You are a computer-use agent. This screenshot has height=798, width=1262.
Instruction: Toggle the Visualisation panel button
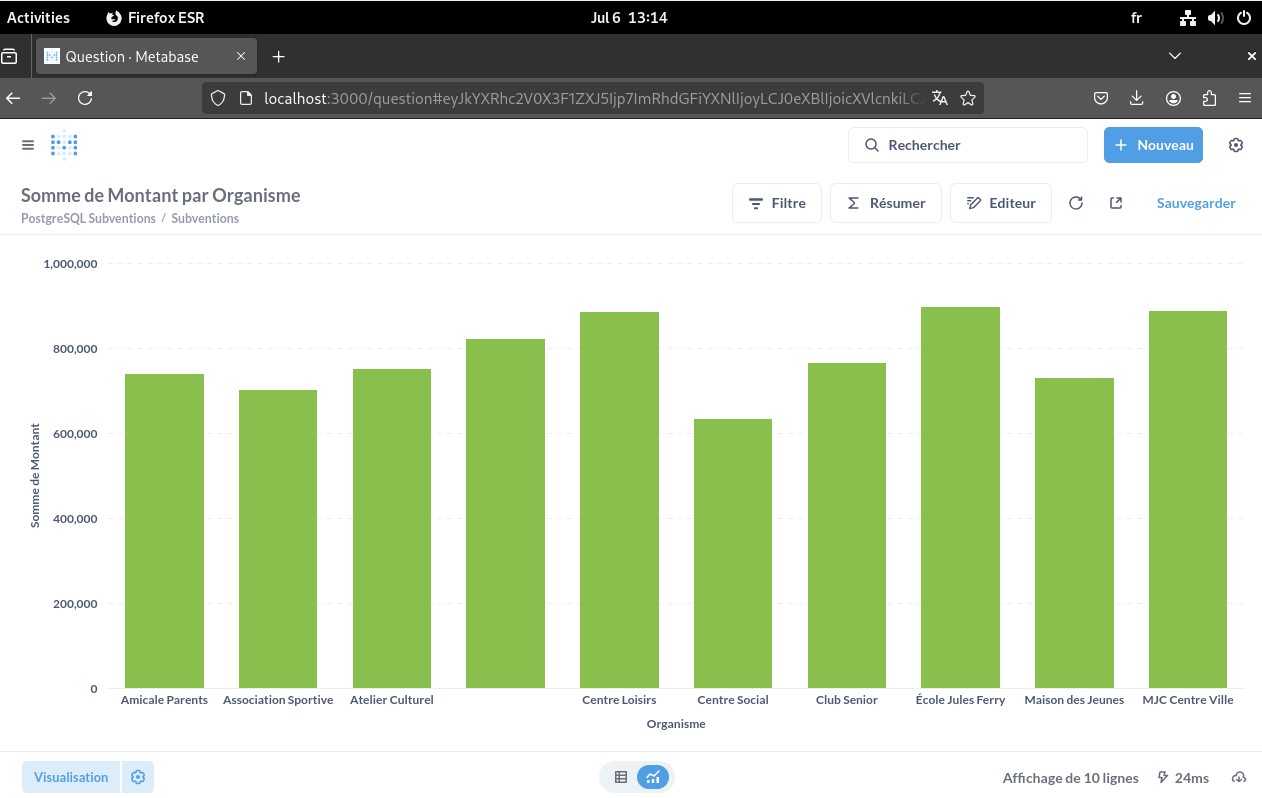(x=71, y=777)
